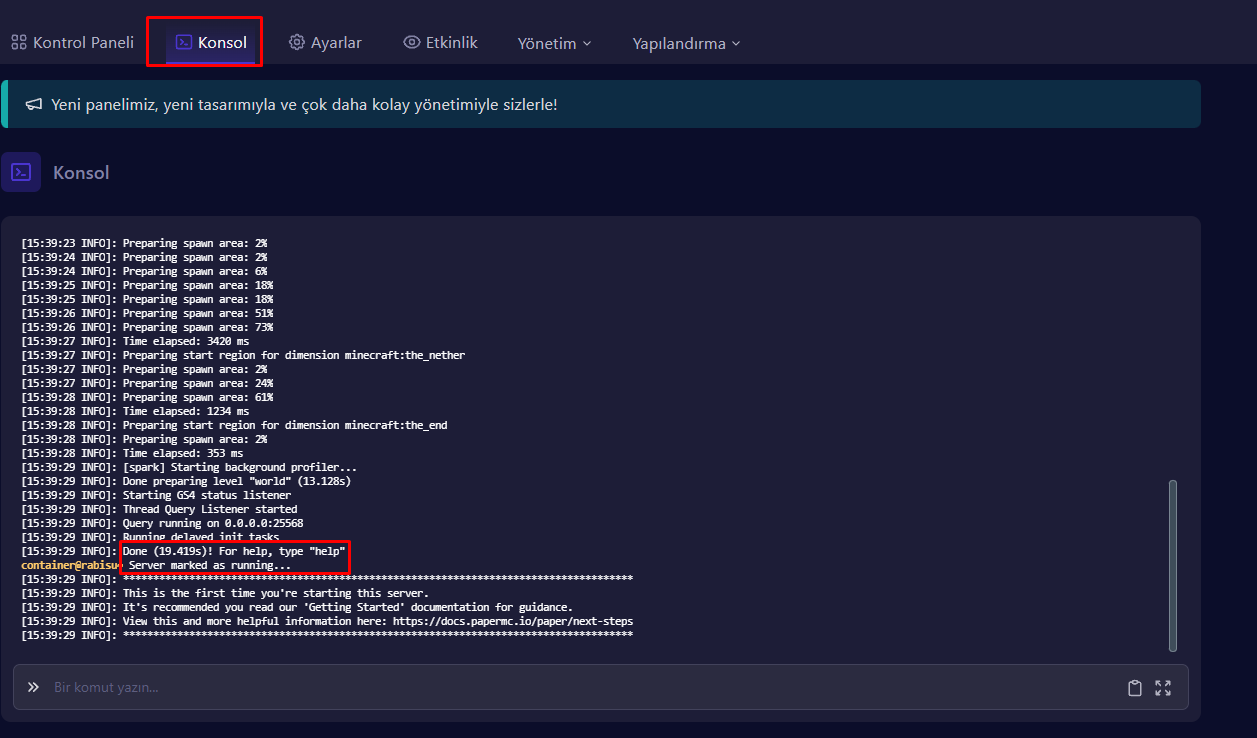Open the docs.papermc.io next-steps link
The height and width of the screenshot is (738, 1257).
coord(512,621)
